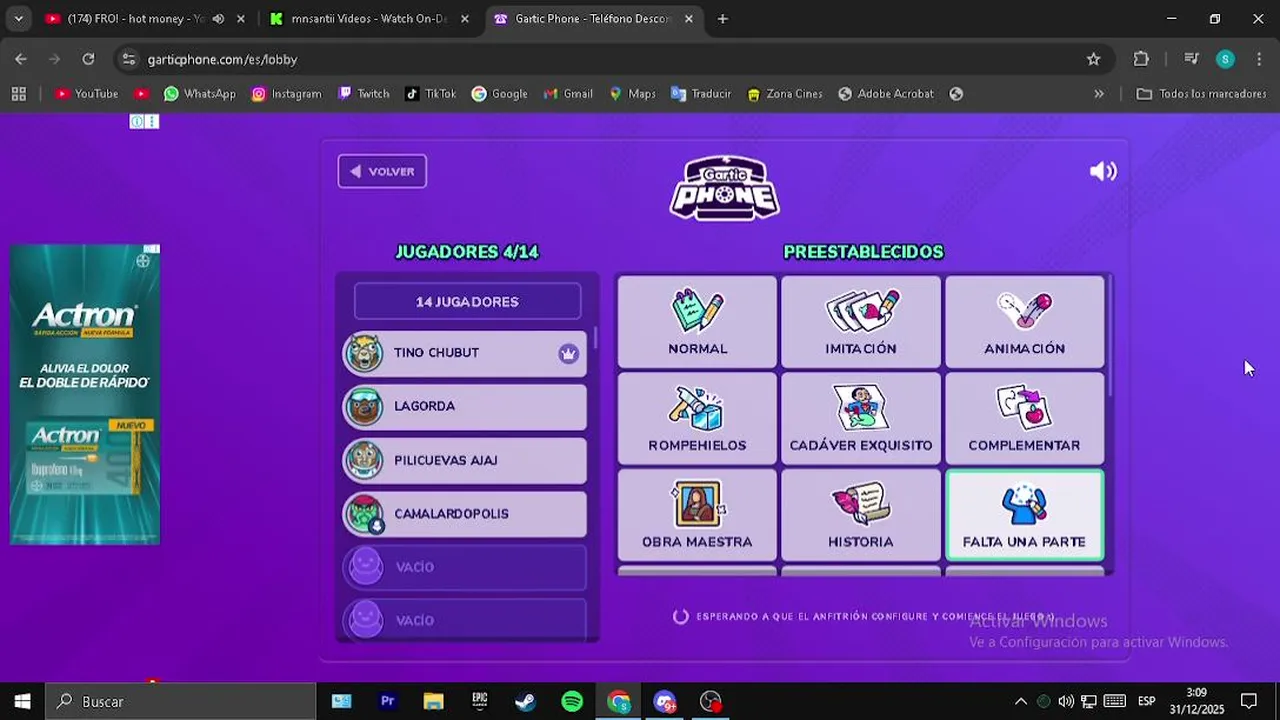Open Todos los marcadores folder
The height and width of the screenshot is (720, 1280).
pos(1201,93)
